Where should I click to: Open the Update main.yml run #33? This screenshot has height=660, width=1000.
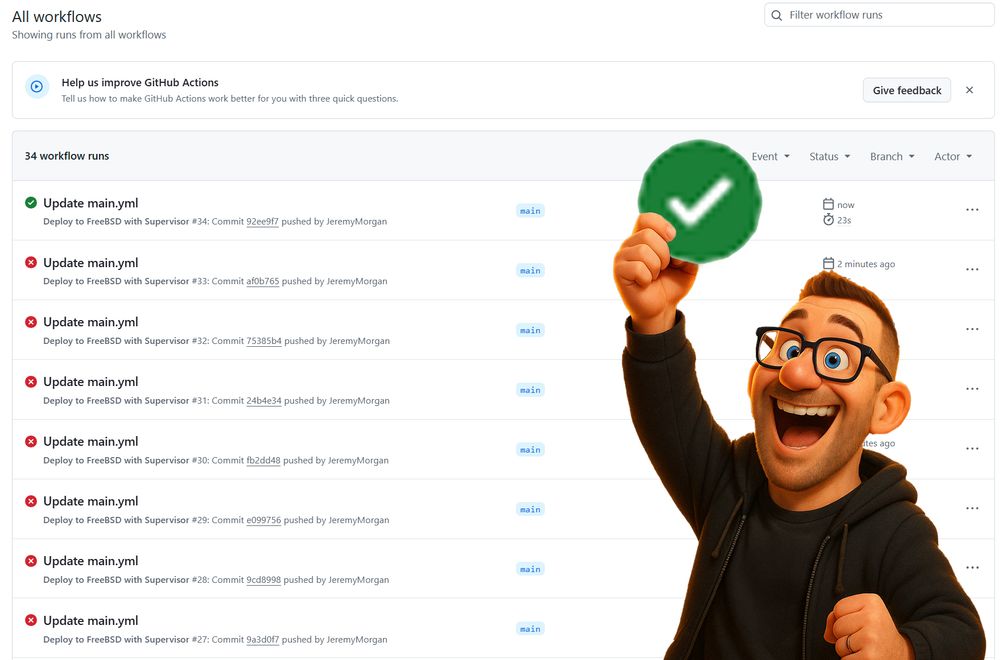coord(91,263)
